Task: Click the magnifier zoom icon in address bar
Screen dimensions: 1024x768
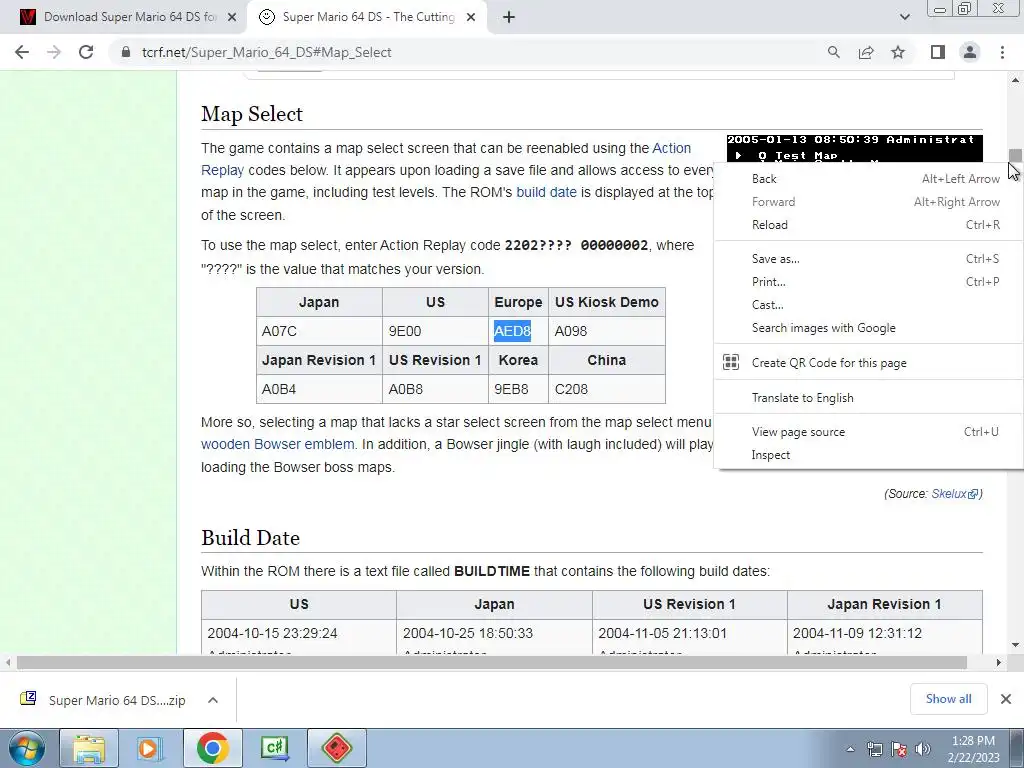Action: pyautogui.click(x=833, y=52)
